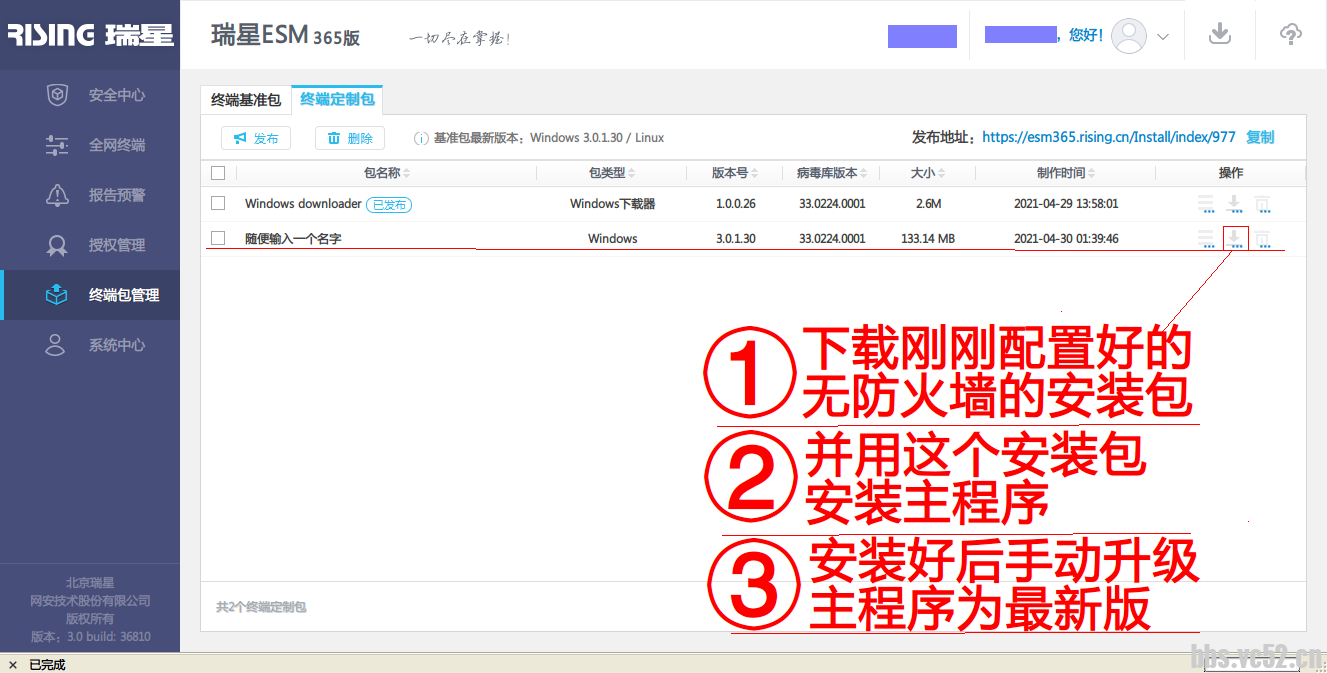Switch to the 终端基准包 tab
Screen dimensions: 1327x673
point(246,100)
